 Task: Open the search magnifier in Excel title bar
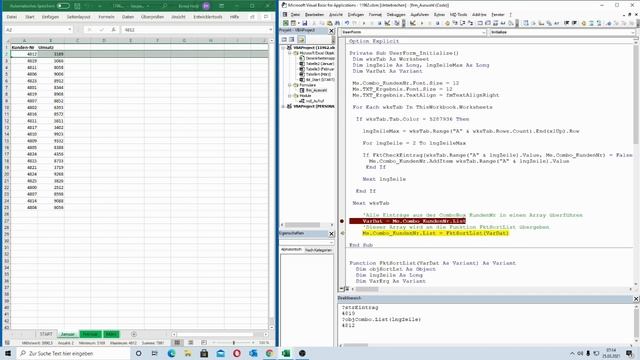164,6
